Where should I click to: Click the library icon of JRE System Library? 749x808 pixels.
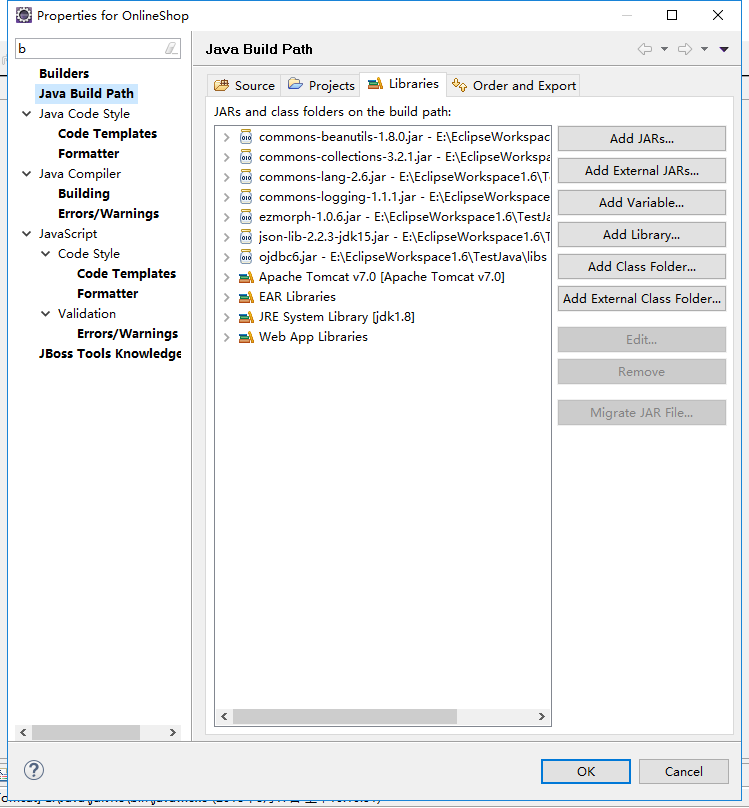246,317
